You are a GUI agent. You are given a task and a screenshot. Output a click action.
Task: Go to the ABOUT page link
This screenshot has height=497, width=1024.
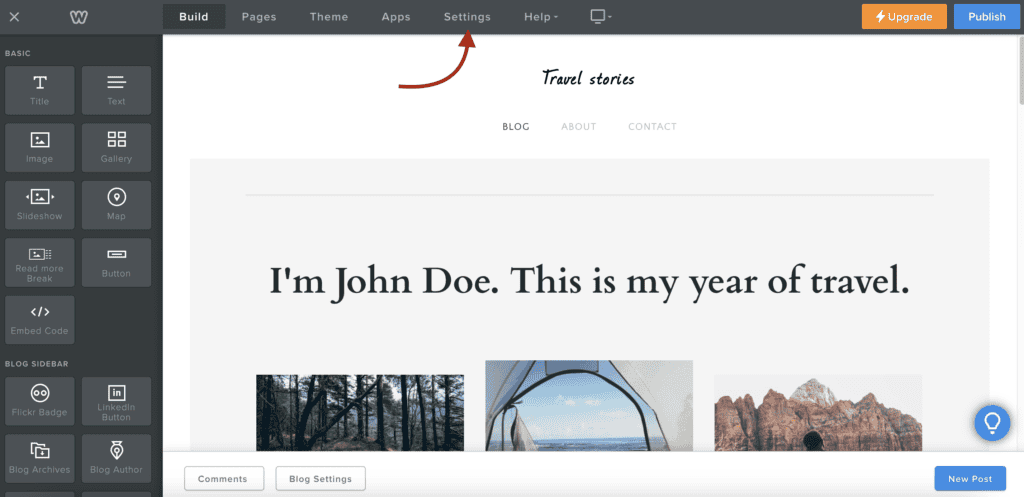coord(579,127)
